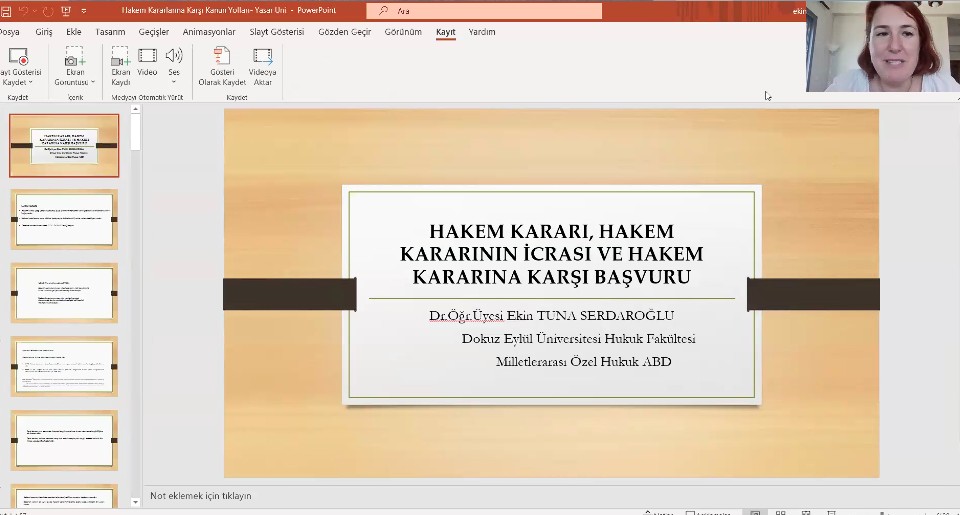Click the Videoya Aktar export icon
Screen dimensions: 960x515
click(263, 56)
